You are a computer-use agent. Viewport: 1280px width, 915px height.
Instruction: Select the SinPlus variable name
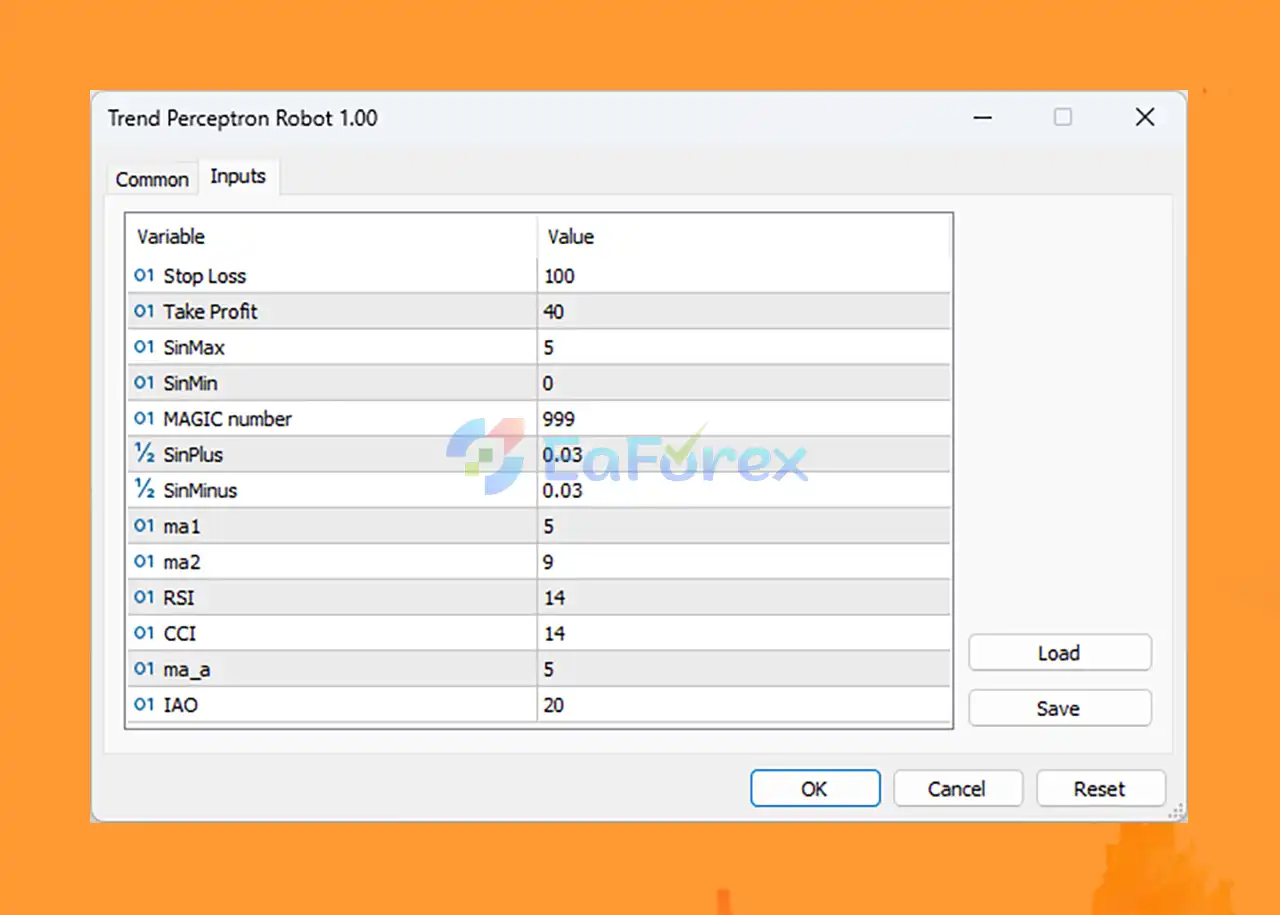(194, 454)
